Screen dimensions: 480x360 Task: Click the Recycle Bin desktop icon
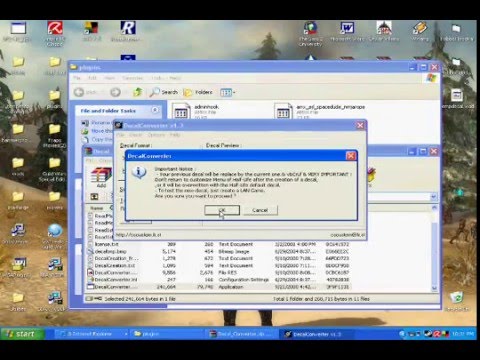click(x=457, y=301)
